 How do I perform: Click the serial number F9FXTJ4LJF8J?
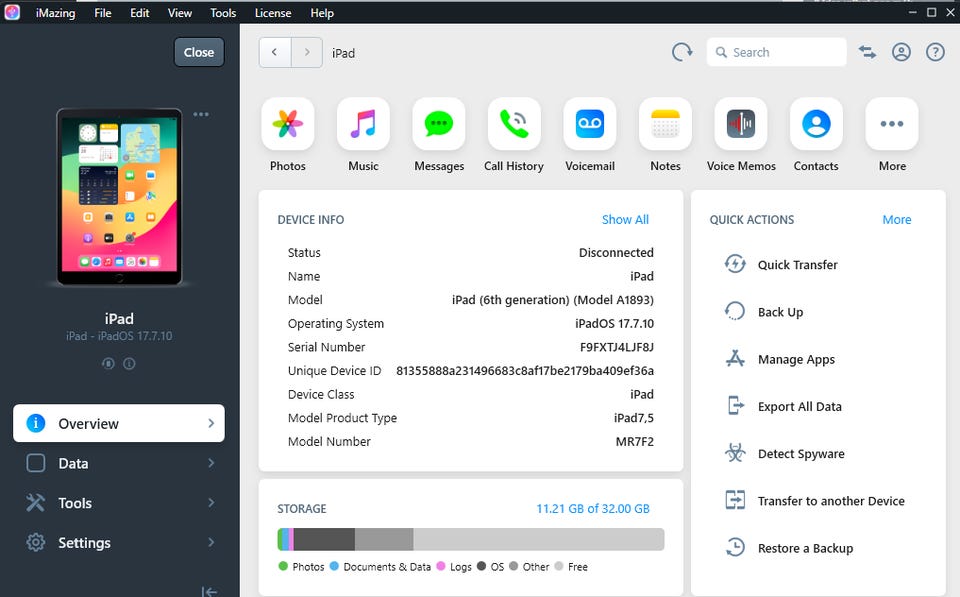(x=617, y=347)
